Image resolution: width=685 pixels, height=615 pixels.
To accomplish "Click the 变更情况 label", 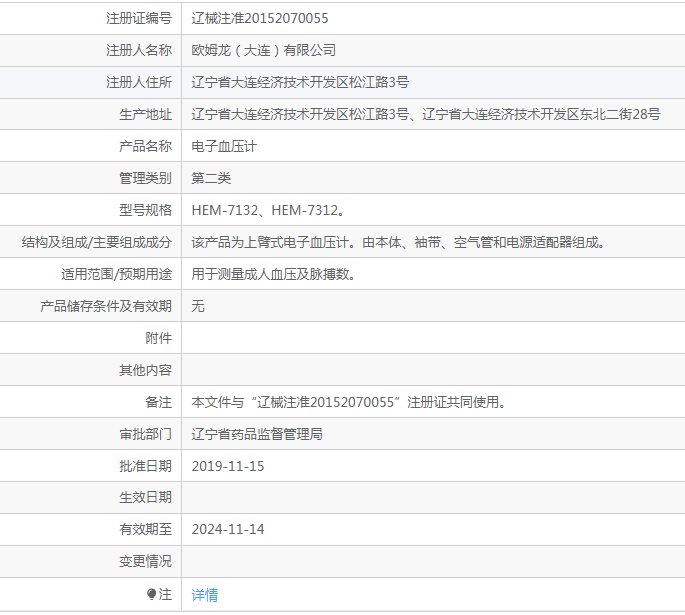I will tap(145, 561).
